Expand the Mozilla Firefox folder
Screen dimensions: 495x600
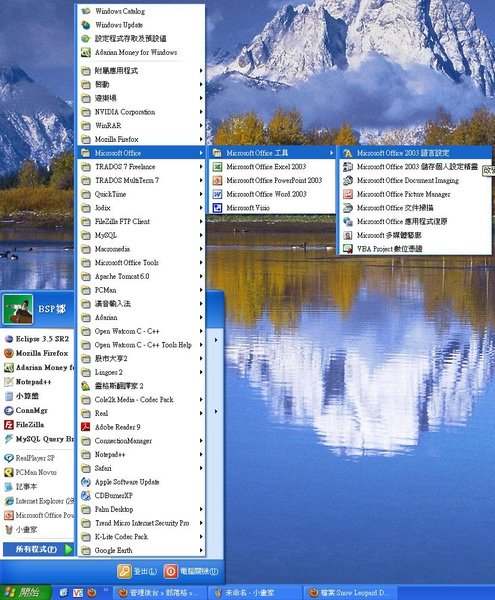[141, 139]
